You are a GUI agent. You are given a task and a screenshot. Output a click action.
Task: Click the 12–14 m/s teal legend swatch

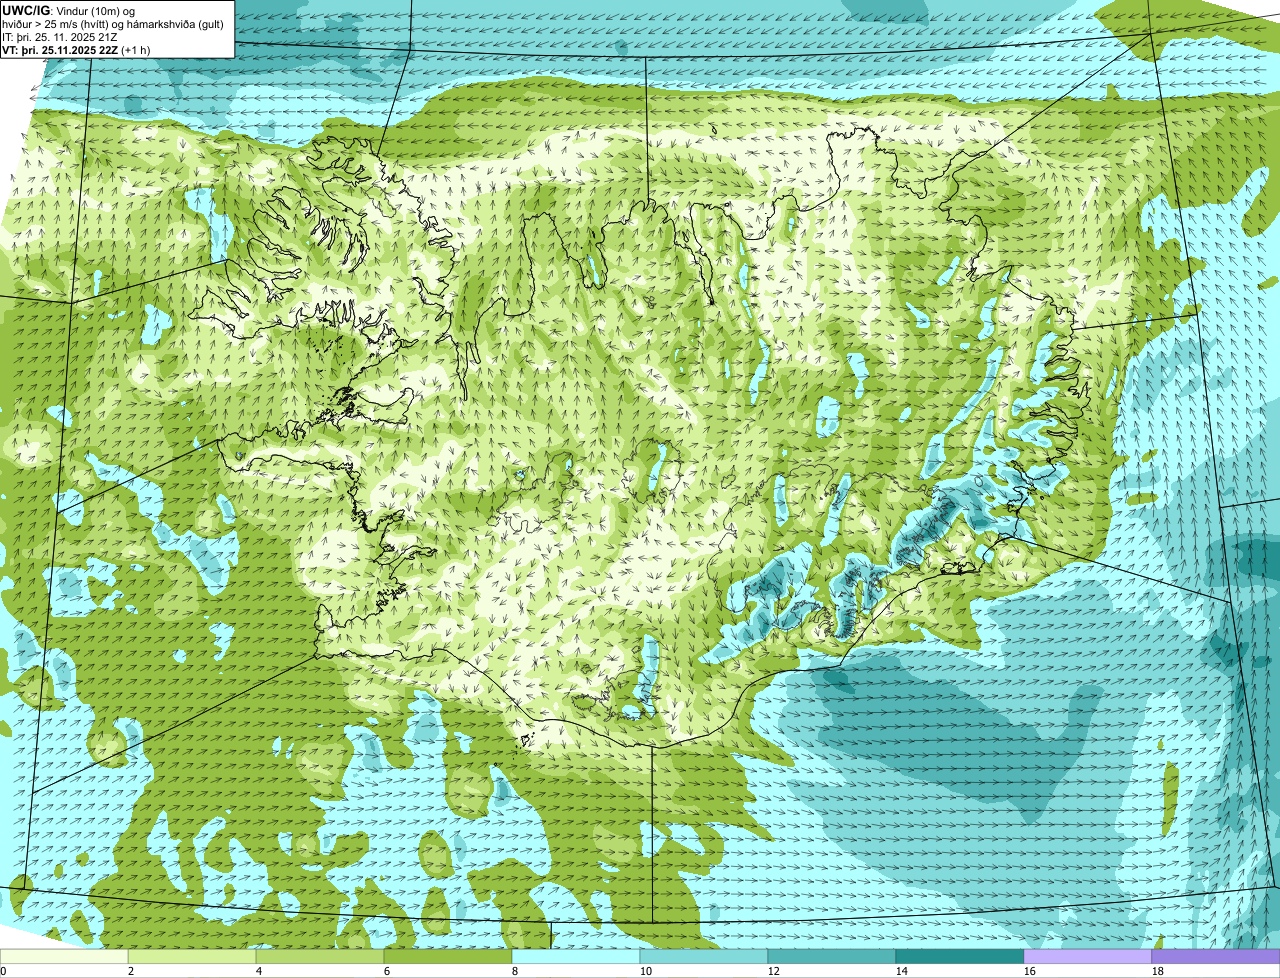[x=832, y=957]
